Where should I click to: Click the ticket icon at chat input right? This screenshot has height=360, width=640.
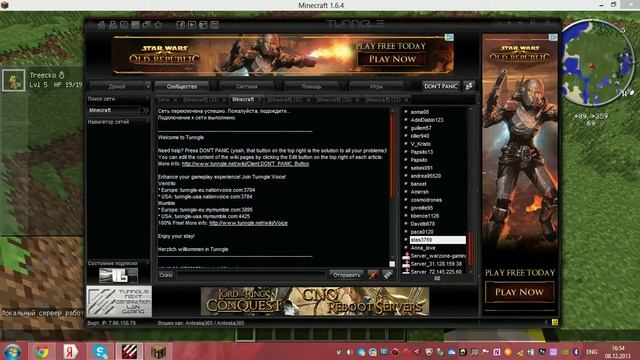coord(388,275)
